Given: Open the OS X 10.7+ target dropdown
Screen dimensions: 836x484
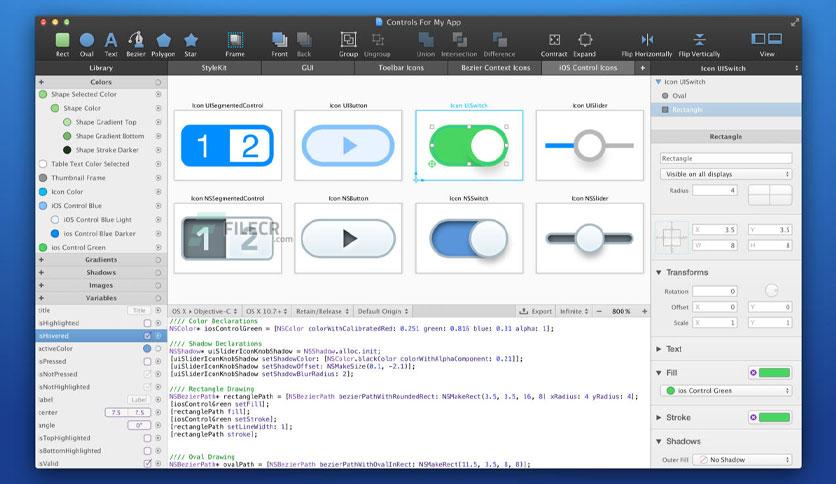Looking at the screenshot, I should pos(266,311).
